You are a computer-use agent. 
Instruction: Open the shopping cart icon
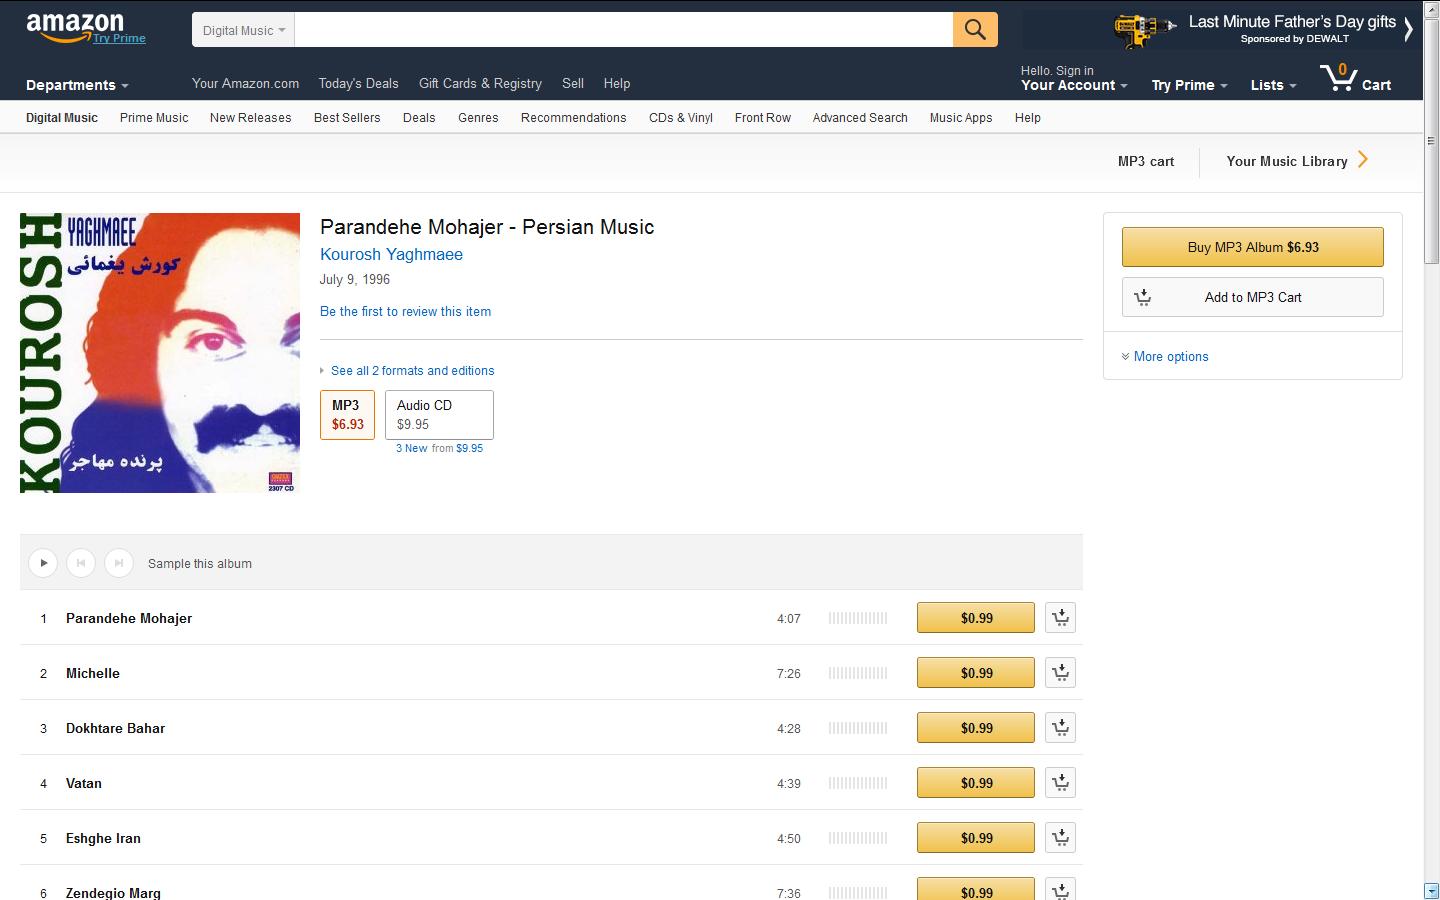tap(1354, 79)
